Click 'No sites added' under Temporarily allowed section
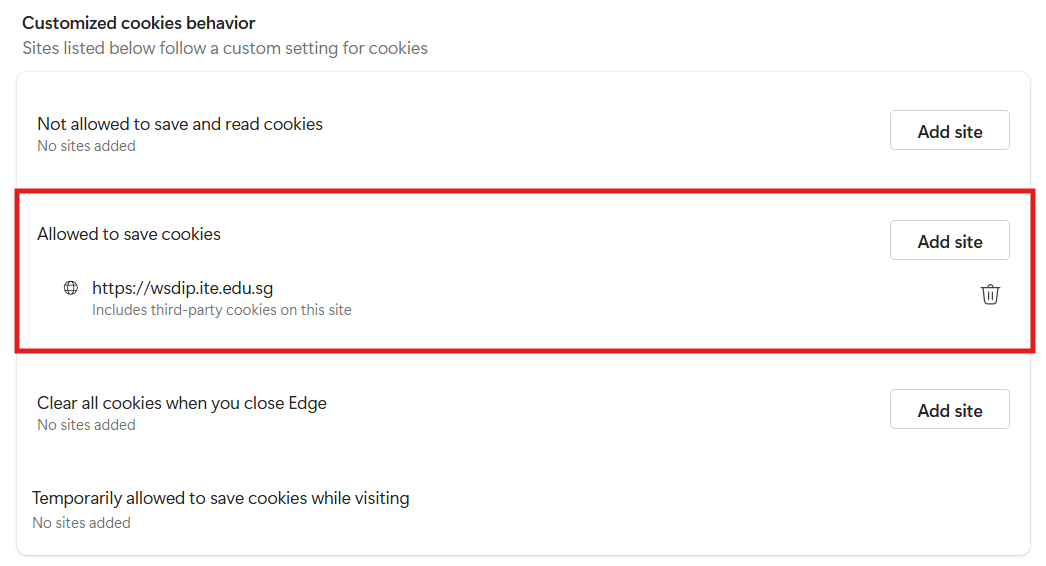The height and width of the screenshot is (566, 1046). click(81, 522)
